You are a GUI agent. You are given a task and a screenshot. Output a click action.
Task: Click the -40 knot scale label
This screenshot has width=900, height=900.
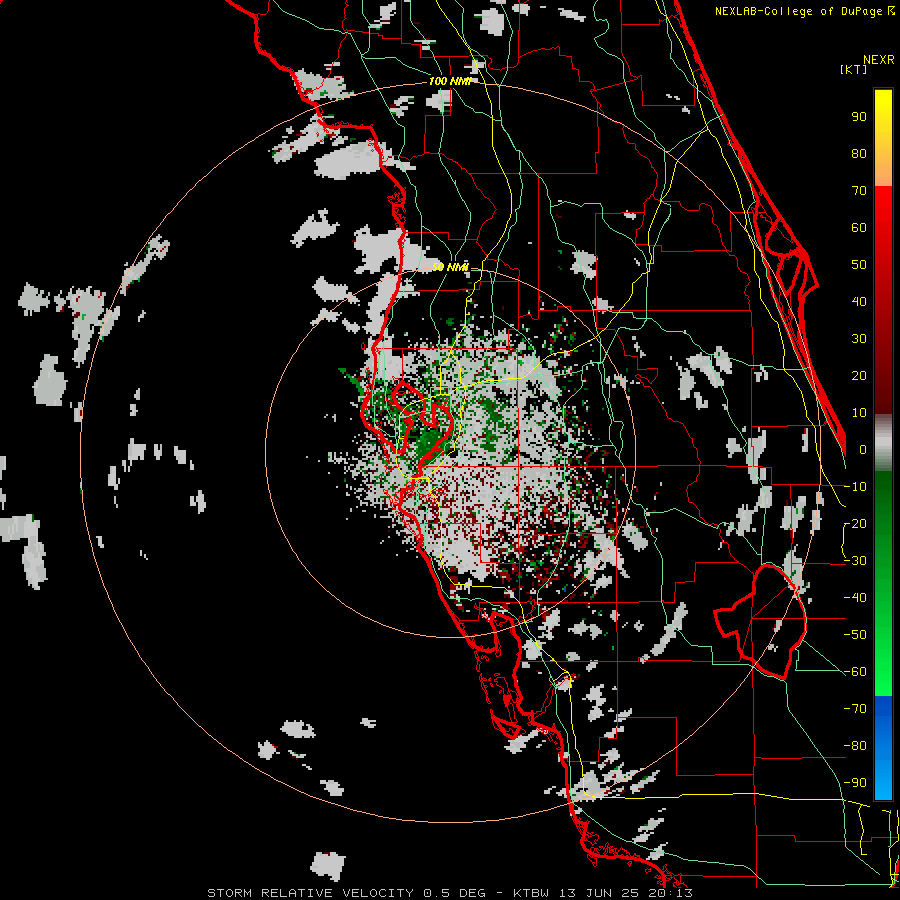[855, 598]
